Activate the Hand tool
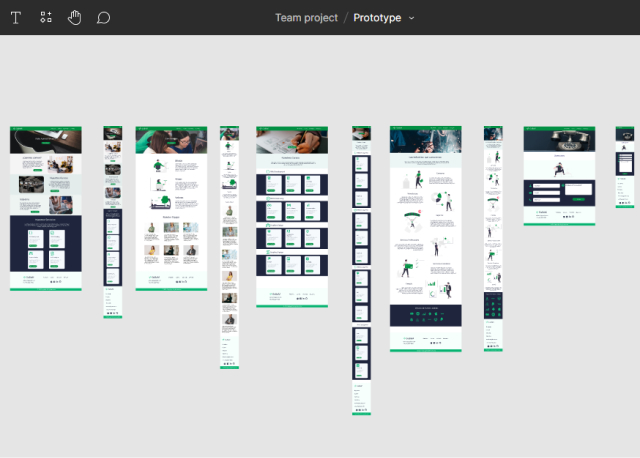Image resolution: width=640 pixels, height=458 pixels. click(x=74, y=18)
